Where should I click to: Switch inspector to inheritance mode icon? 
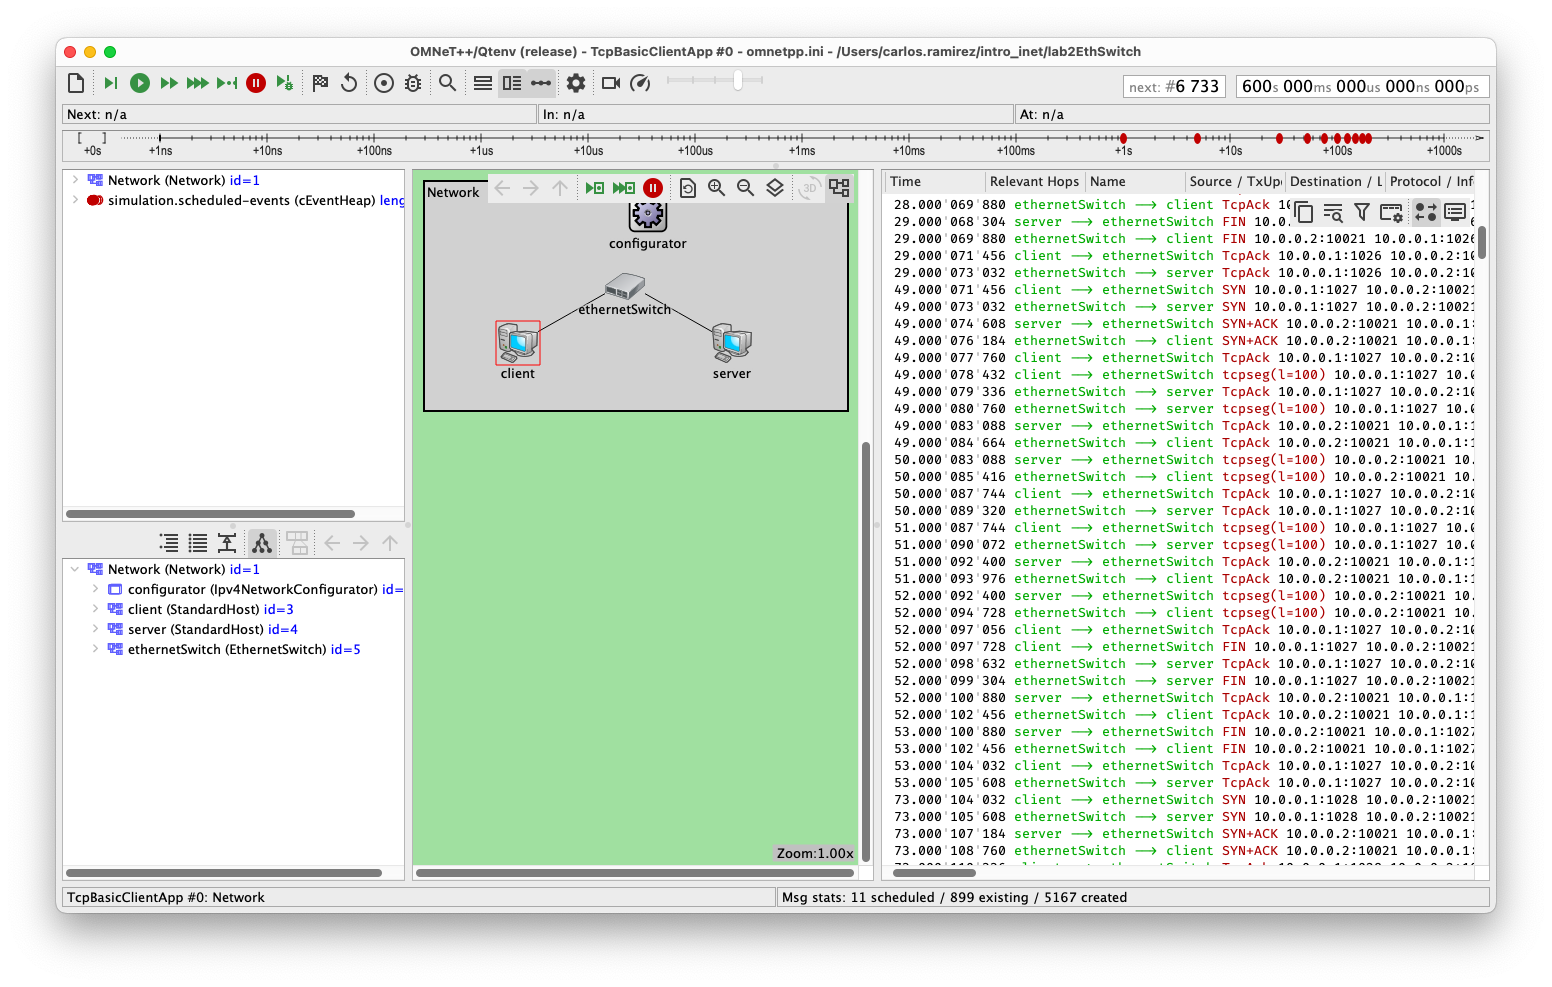[227, 543]
